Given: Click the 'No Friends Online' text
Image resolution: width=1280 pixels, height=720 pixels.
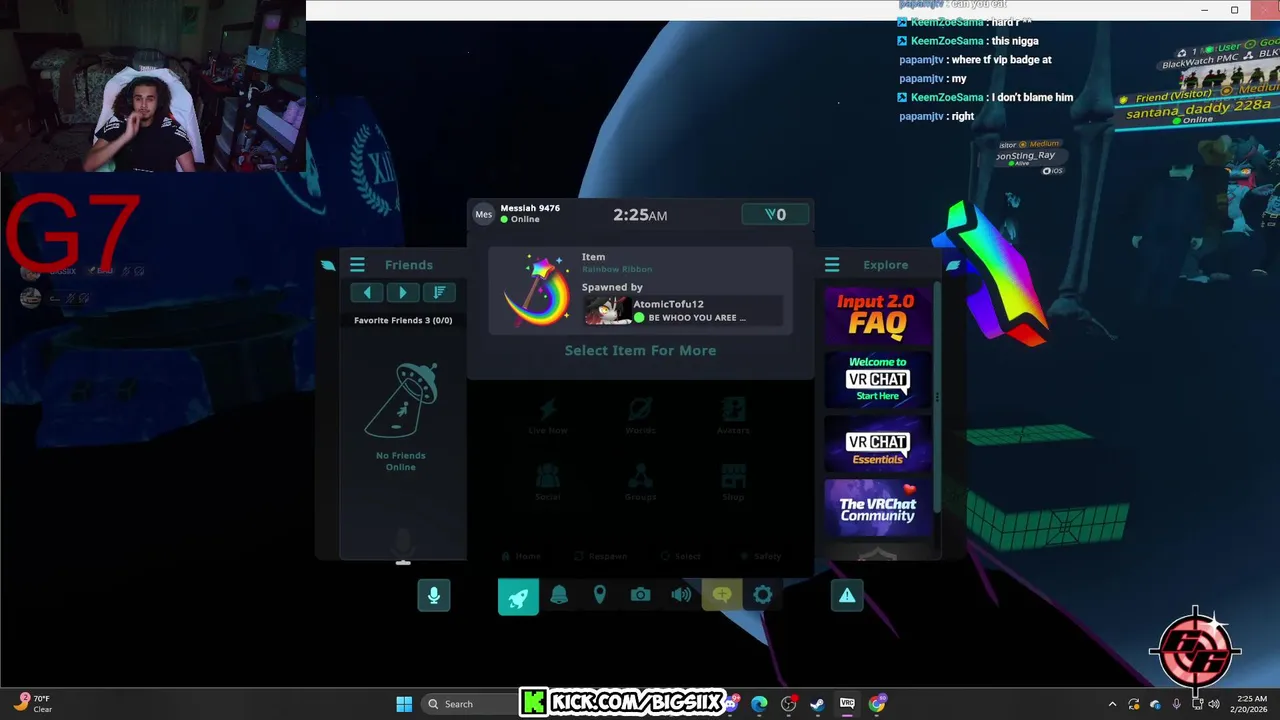Looking at the screenshot, I should 401,461.
